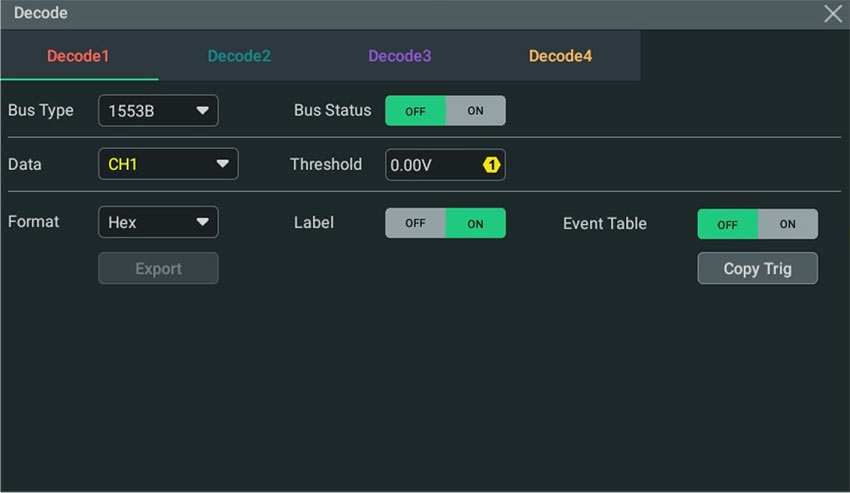850x493 pixels.
Task: Click the Data source dropdown arrow icon
Action: 222,164
